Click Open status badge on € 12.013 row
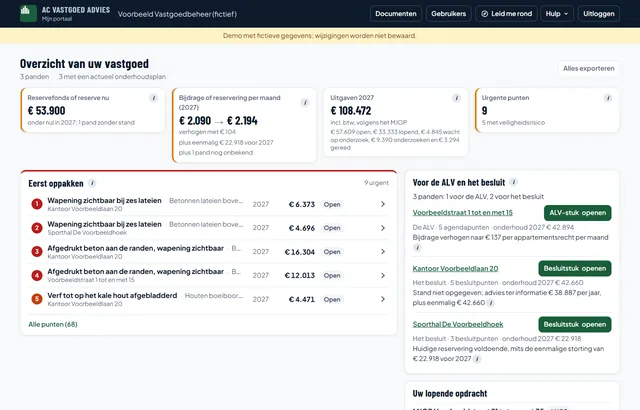Screen dimensions: 640x410 pyautogui.click(x=332, y=275)
